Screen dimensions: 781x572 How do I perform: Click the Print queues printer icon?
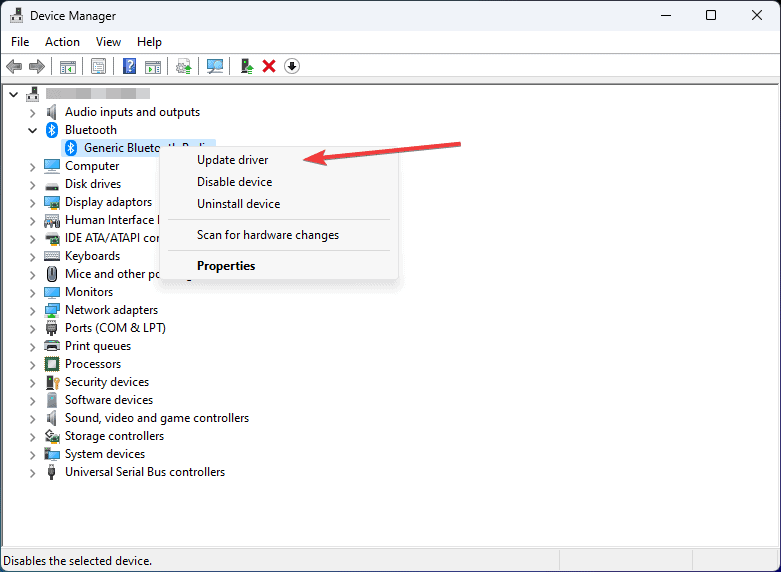coord(52,346)
